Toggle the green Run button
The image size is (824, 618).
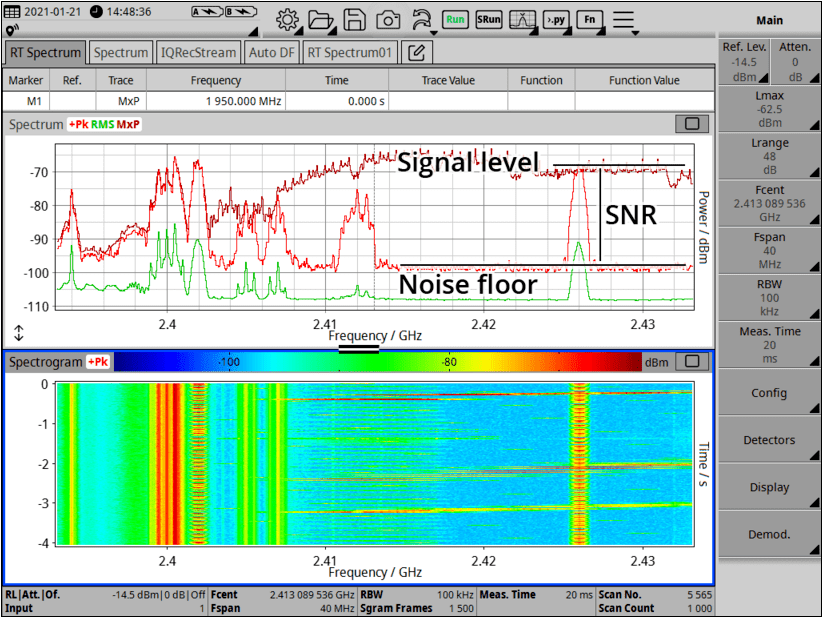pyautogui.click(x=455, y=20)
